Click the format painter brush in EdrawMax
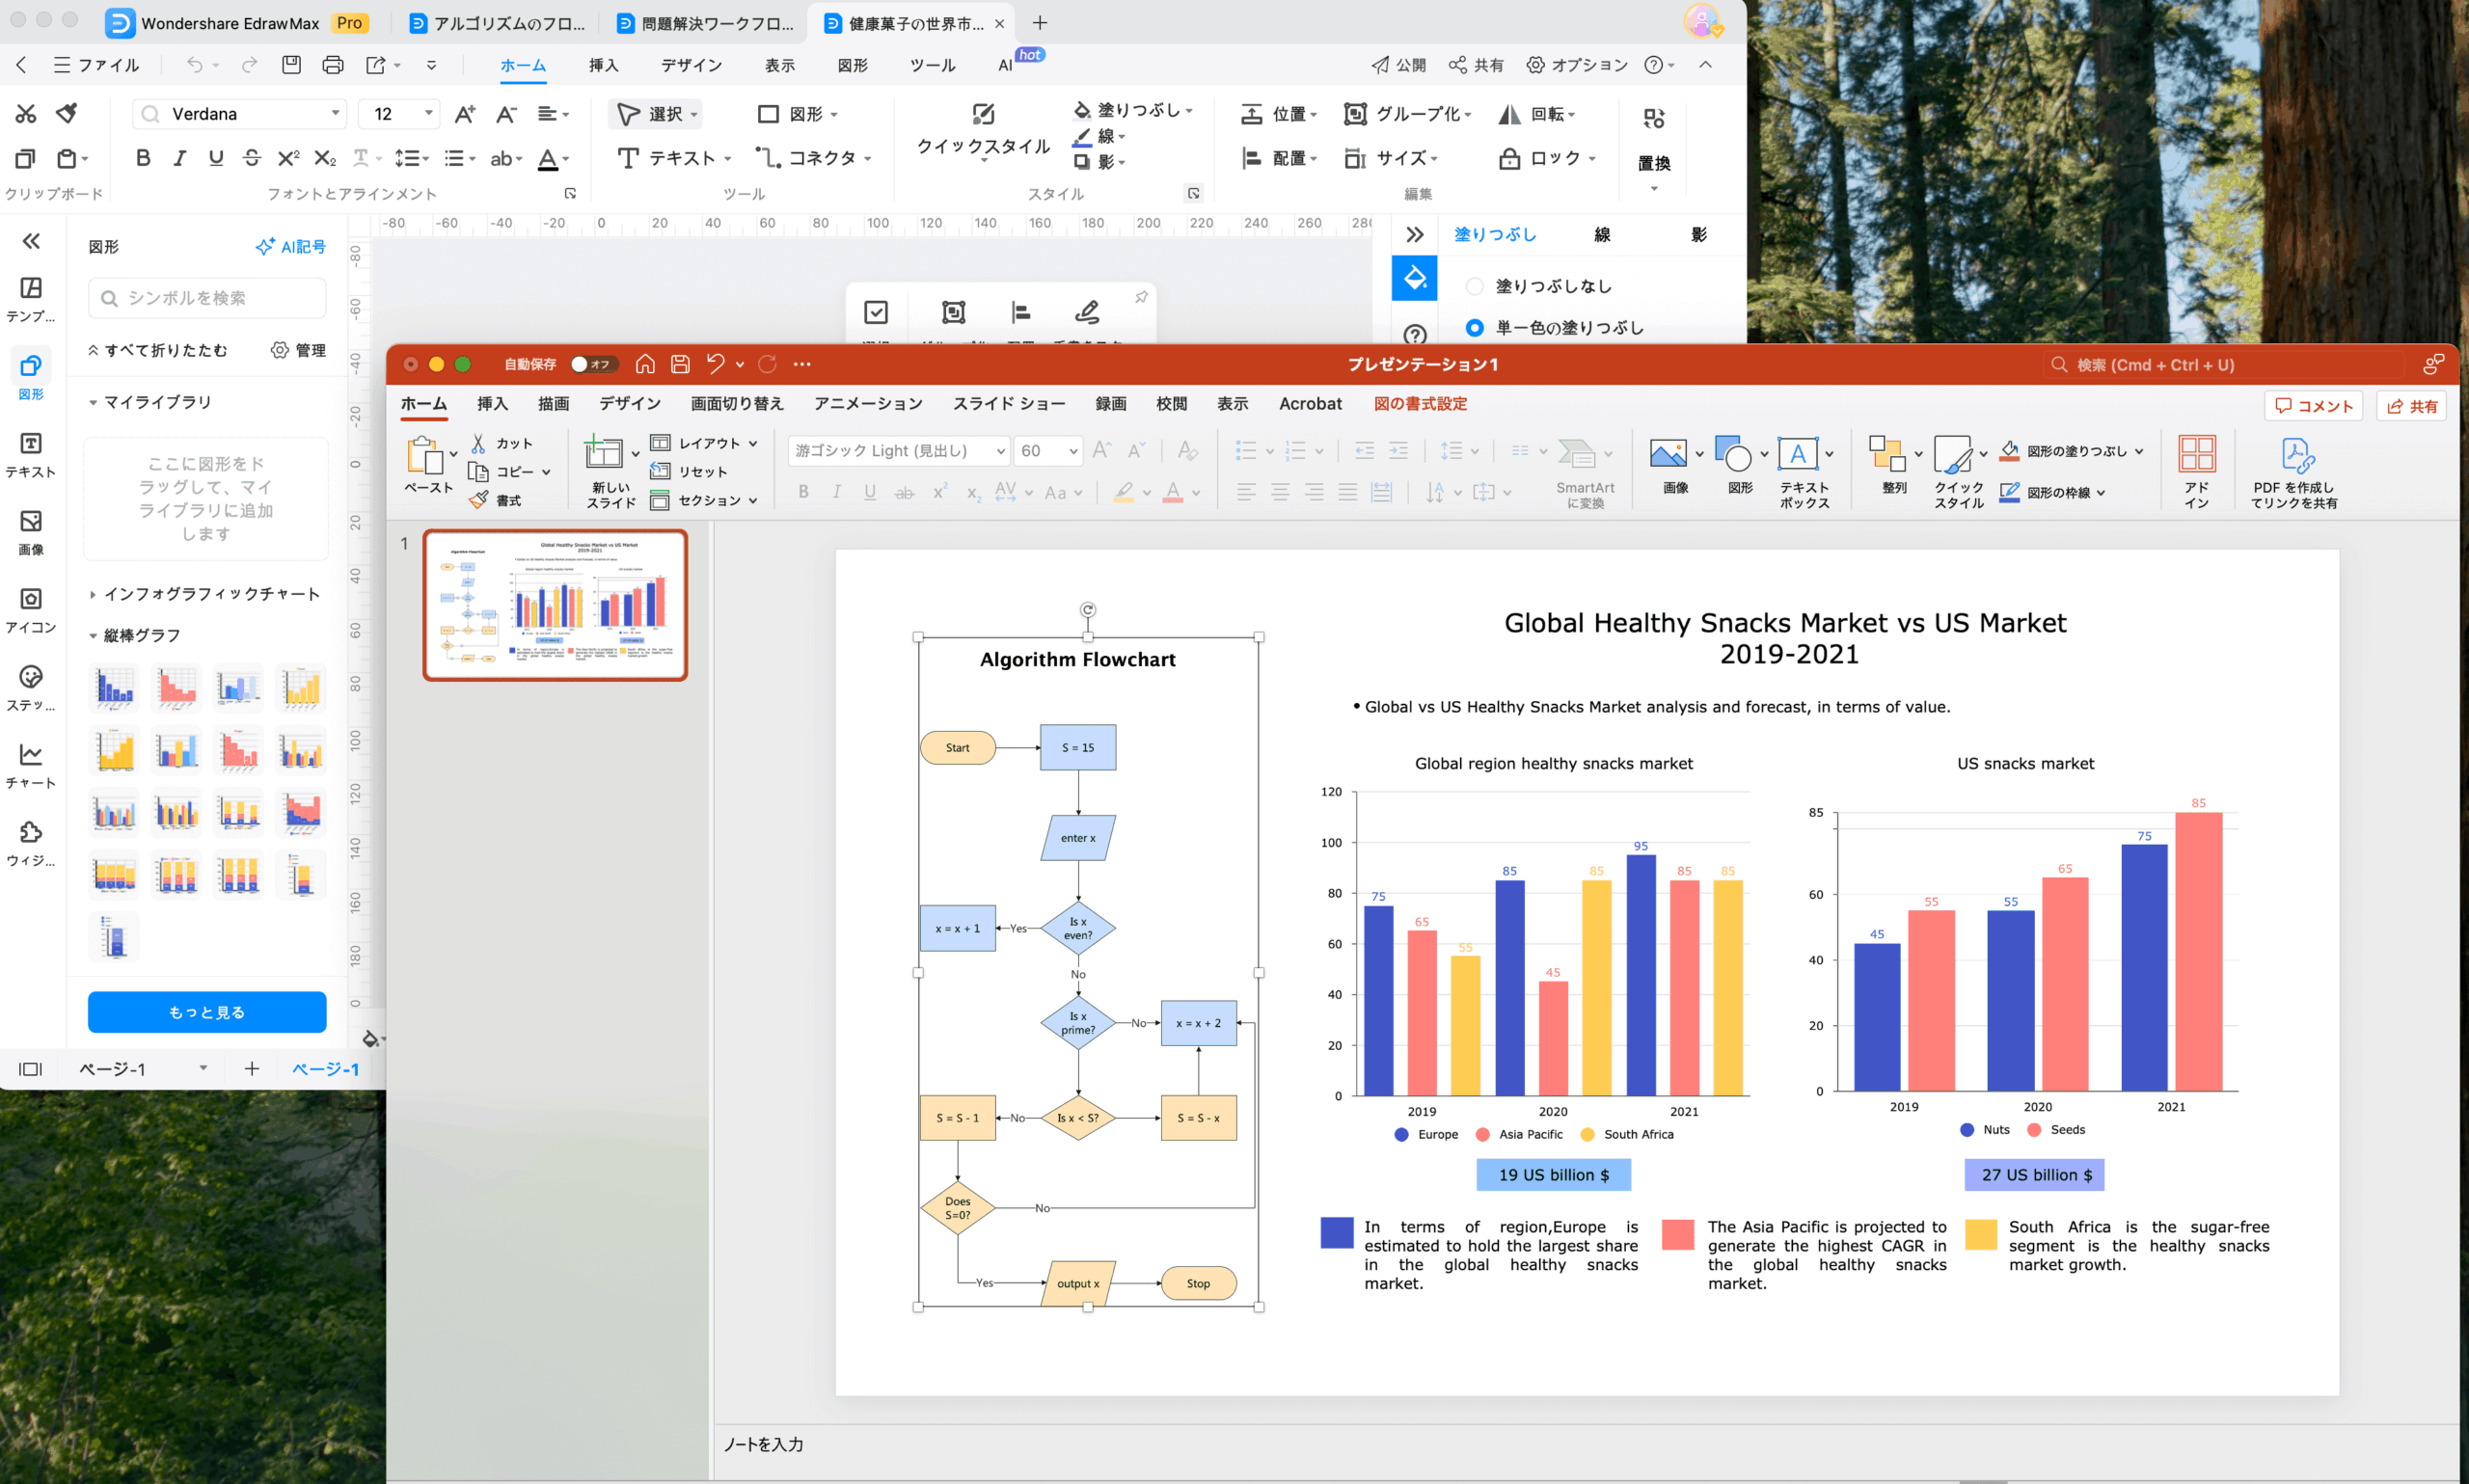Screen dimensions: 2469x1484 (x=67, y=113)
